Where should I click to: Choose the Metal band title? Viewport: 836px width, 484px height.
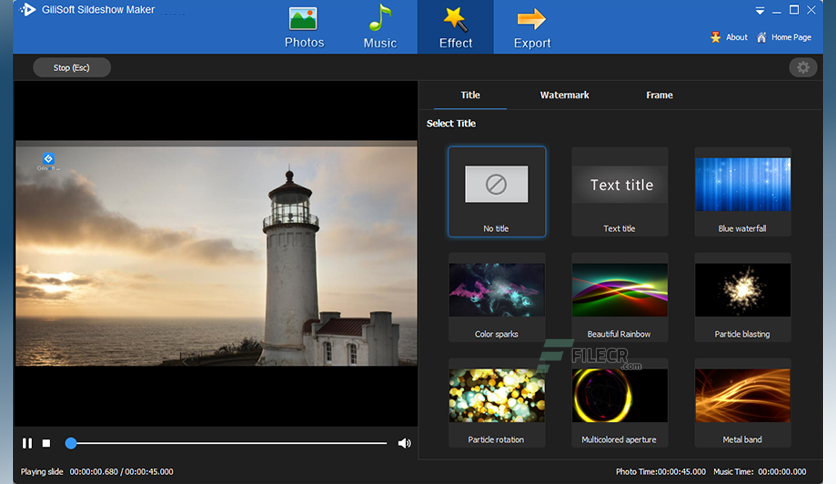[x=743, y=402]
